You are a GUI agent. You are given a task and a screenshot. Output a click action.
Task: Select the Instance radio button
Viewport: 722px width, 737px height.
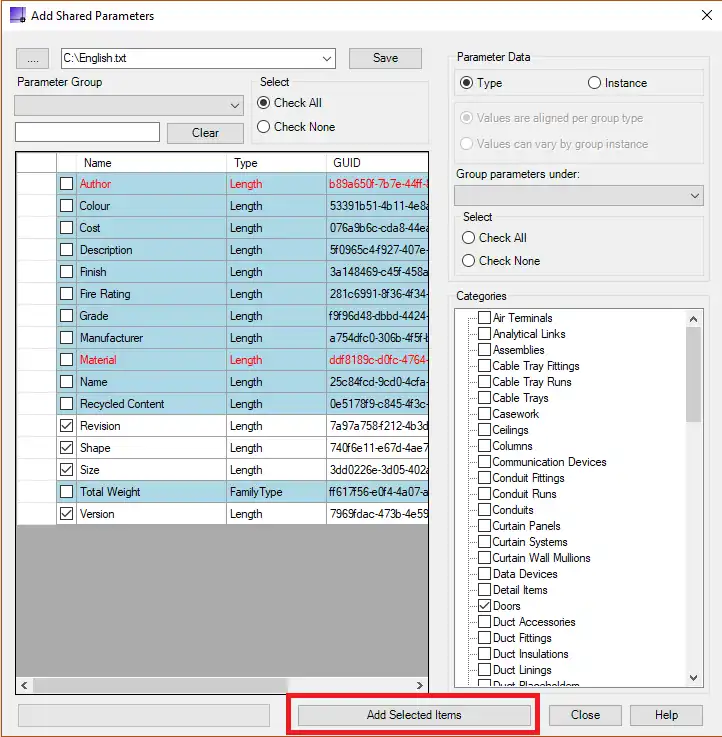pos(595,83)
